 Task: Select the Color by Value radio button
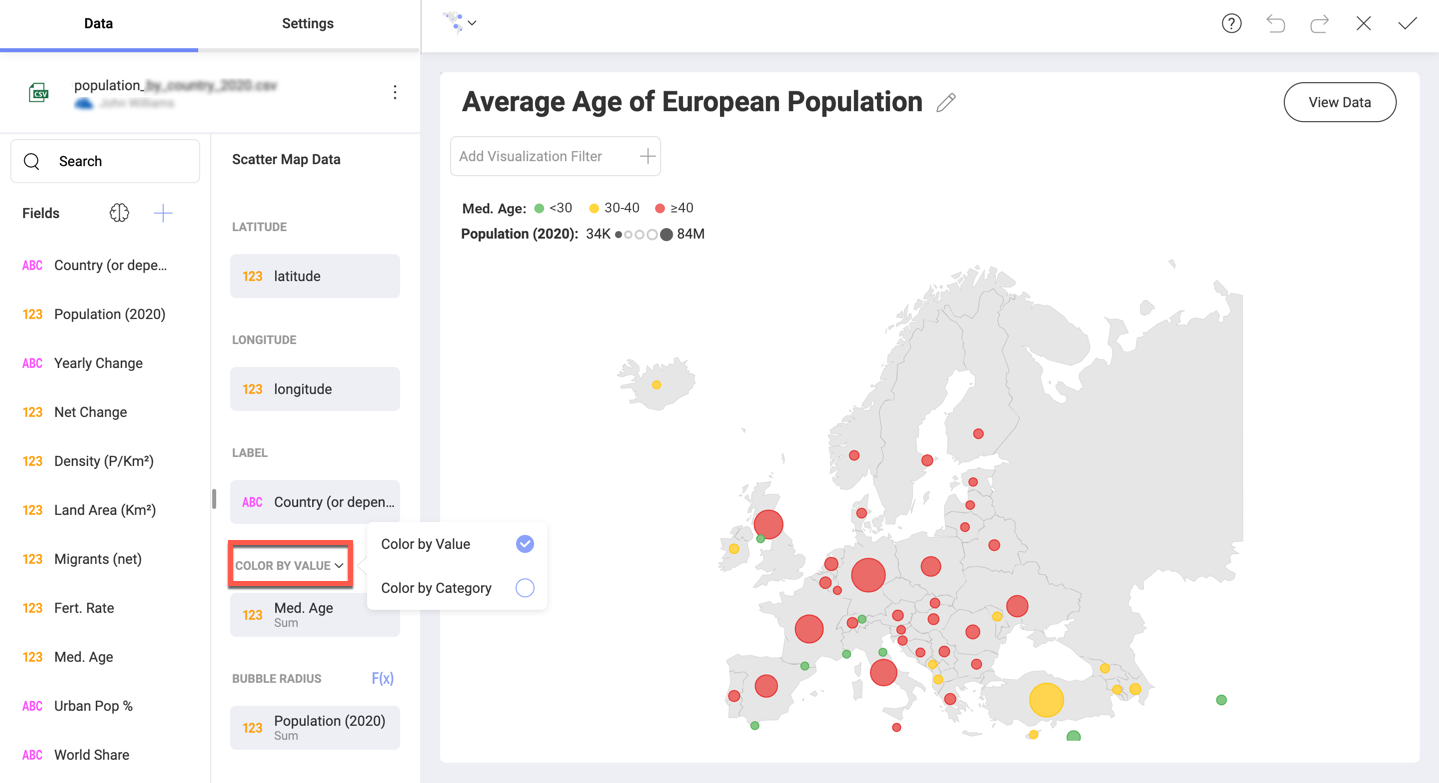525,543
